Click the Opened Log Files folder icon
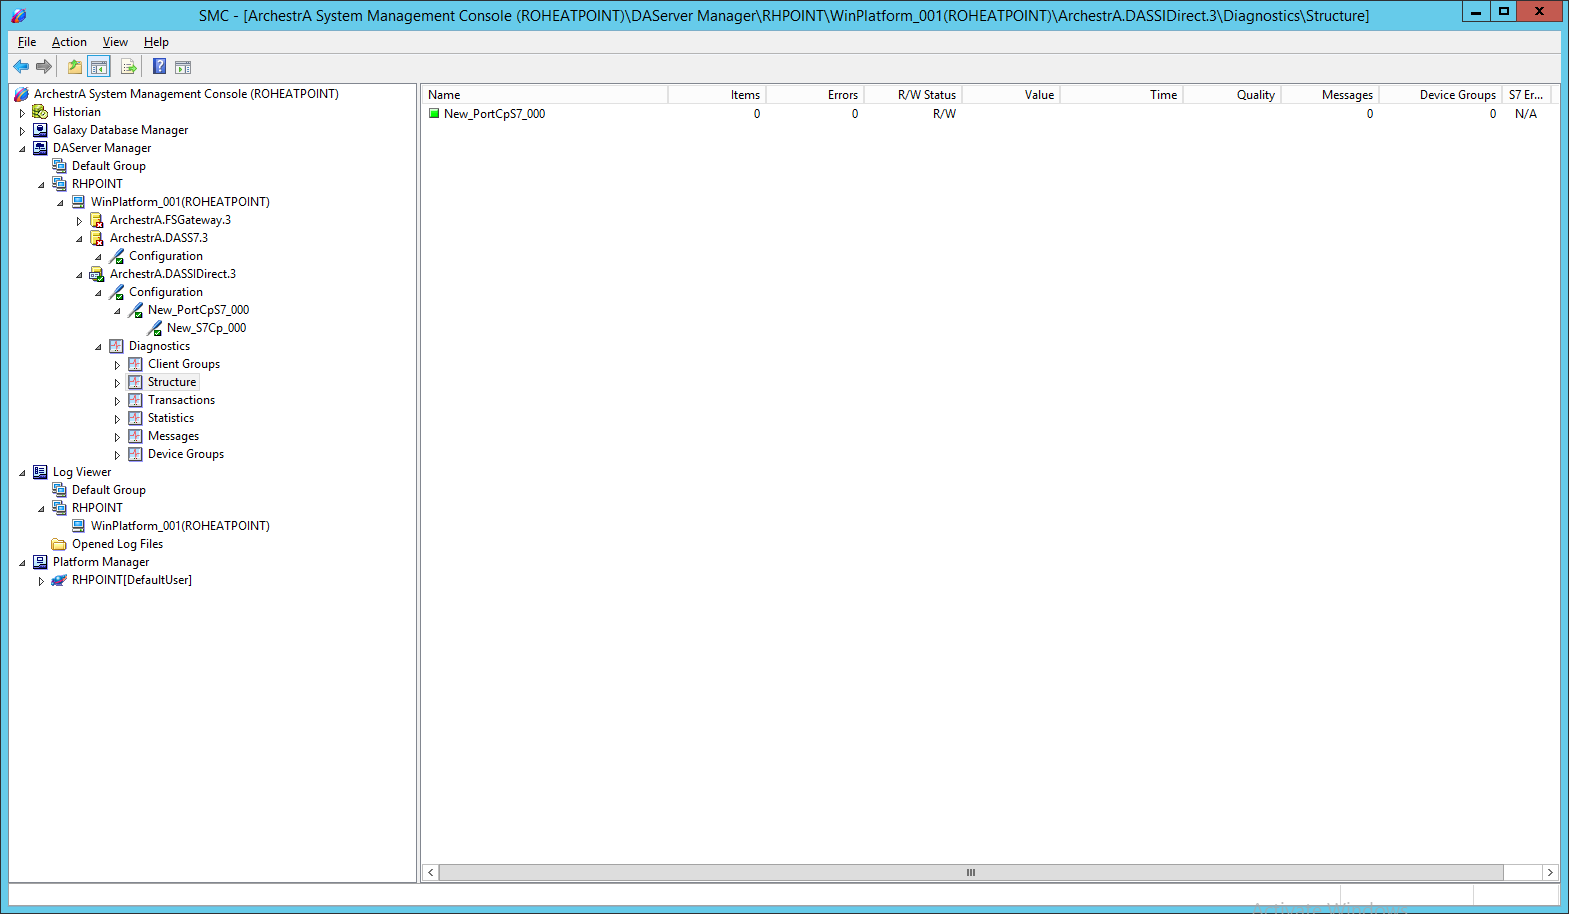Screen dimensions: 1569x914 click(59, 544)
